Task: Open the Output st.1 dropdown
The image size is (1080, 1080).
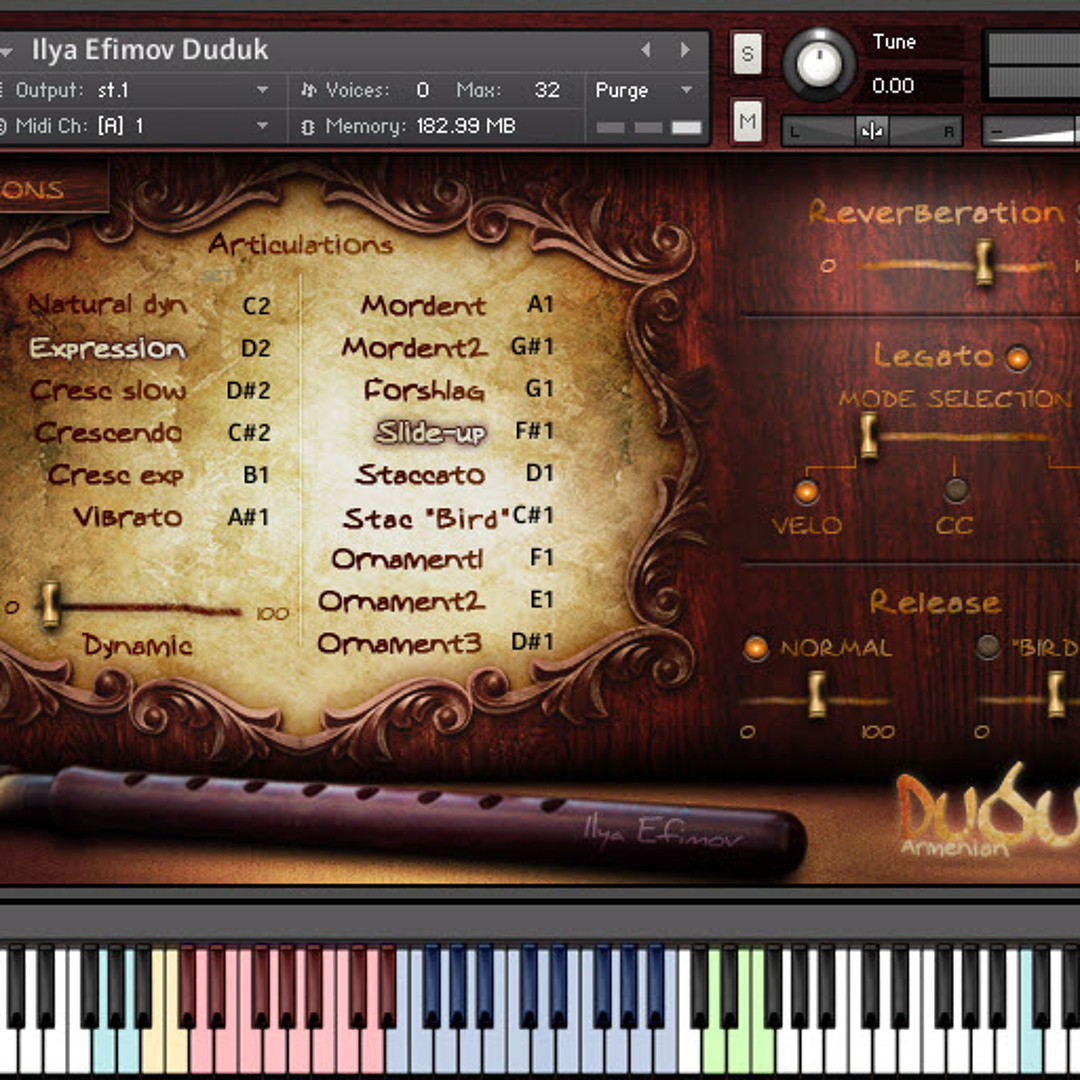Action: (x=263, y=90)
